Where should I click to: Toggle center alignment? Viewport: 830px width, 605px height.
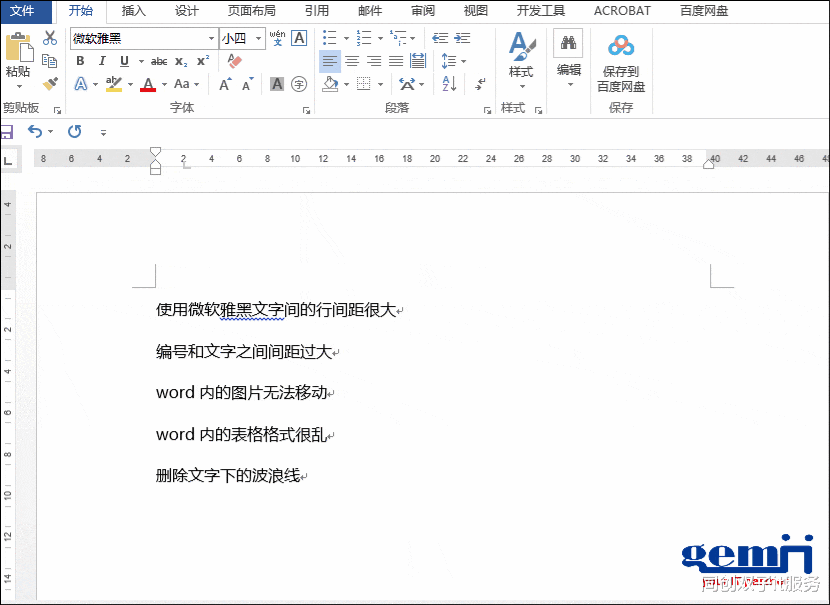point(352,61)
